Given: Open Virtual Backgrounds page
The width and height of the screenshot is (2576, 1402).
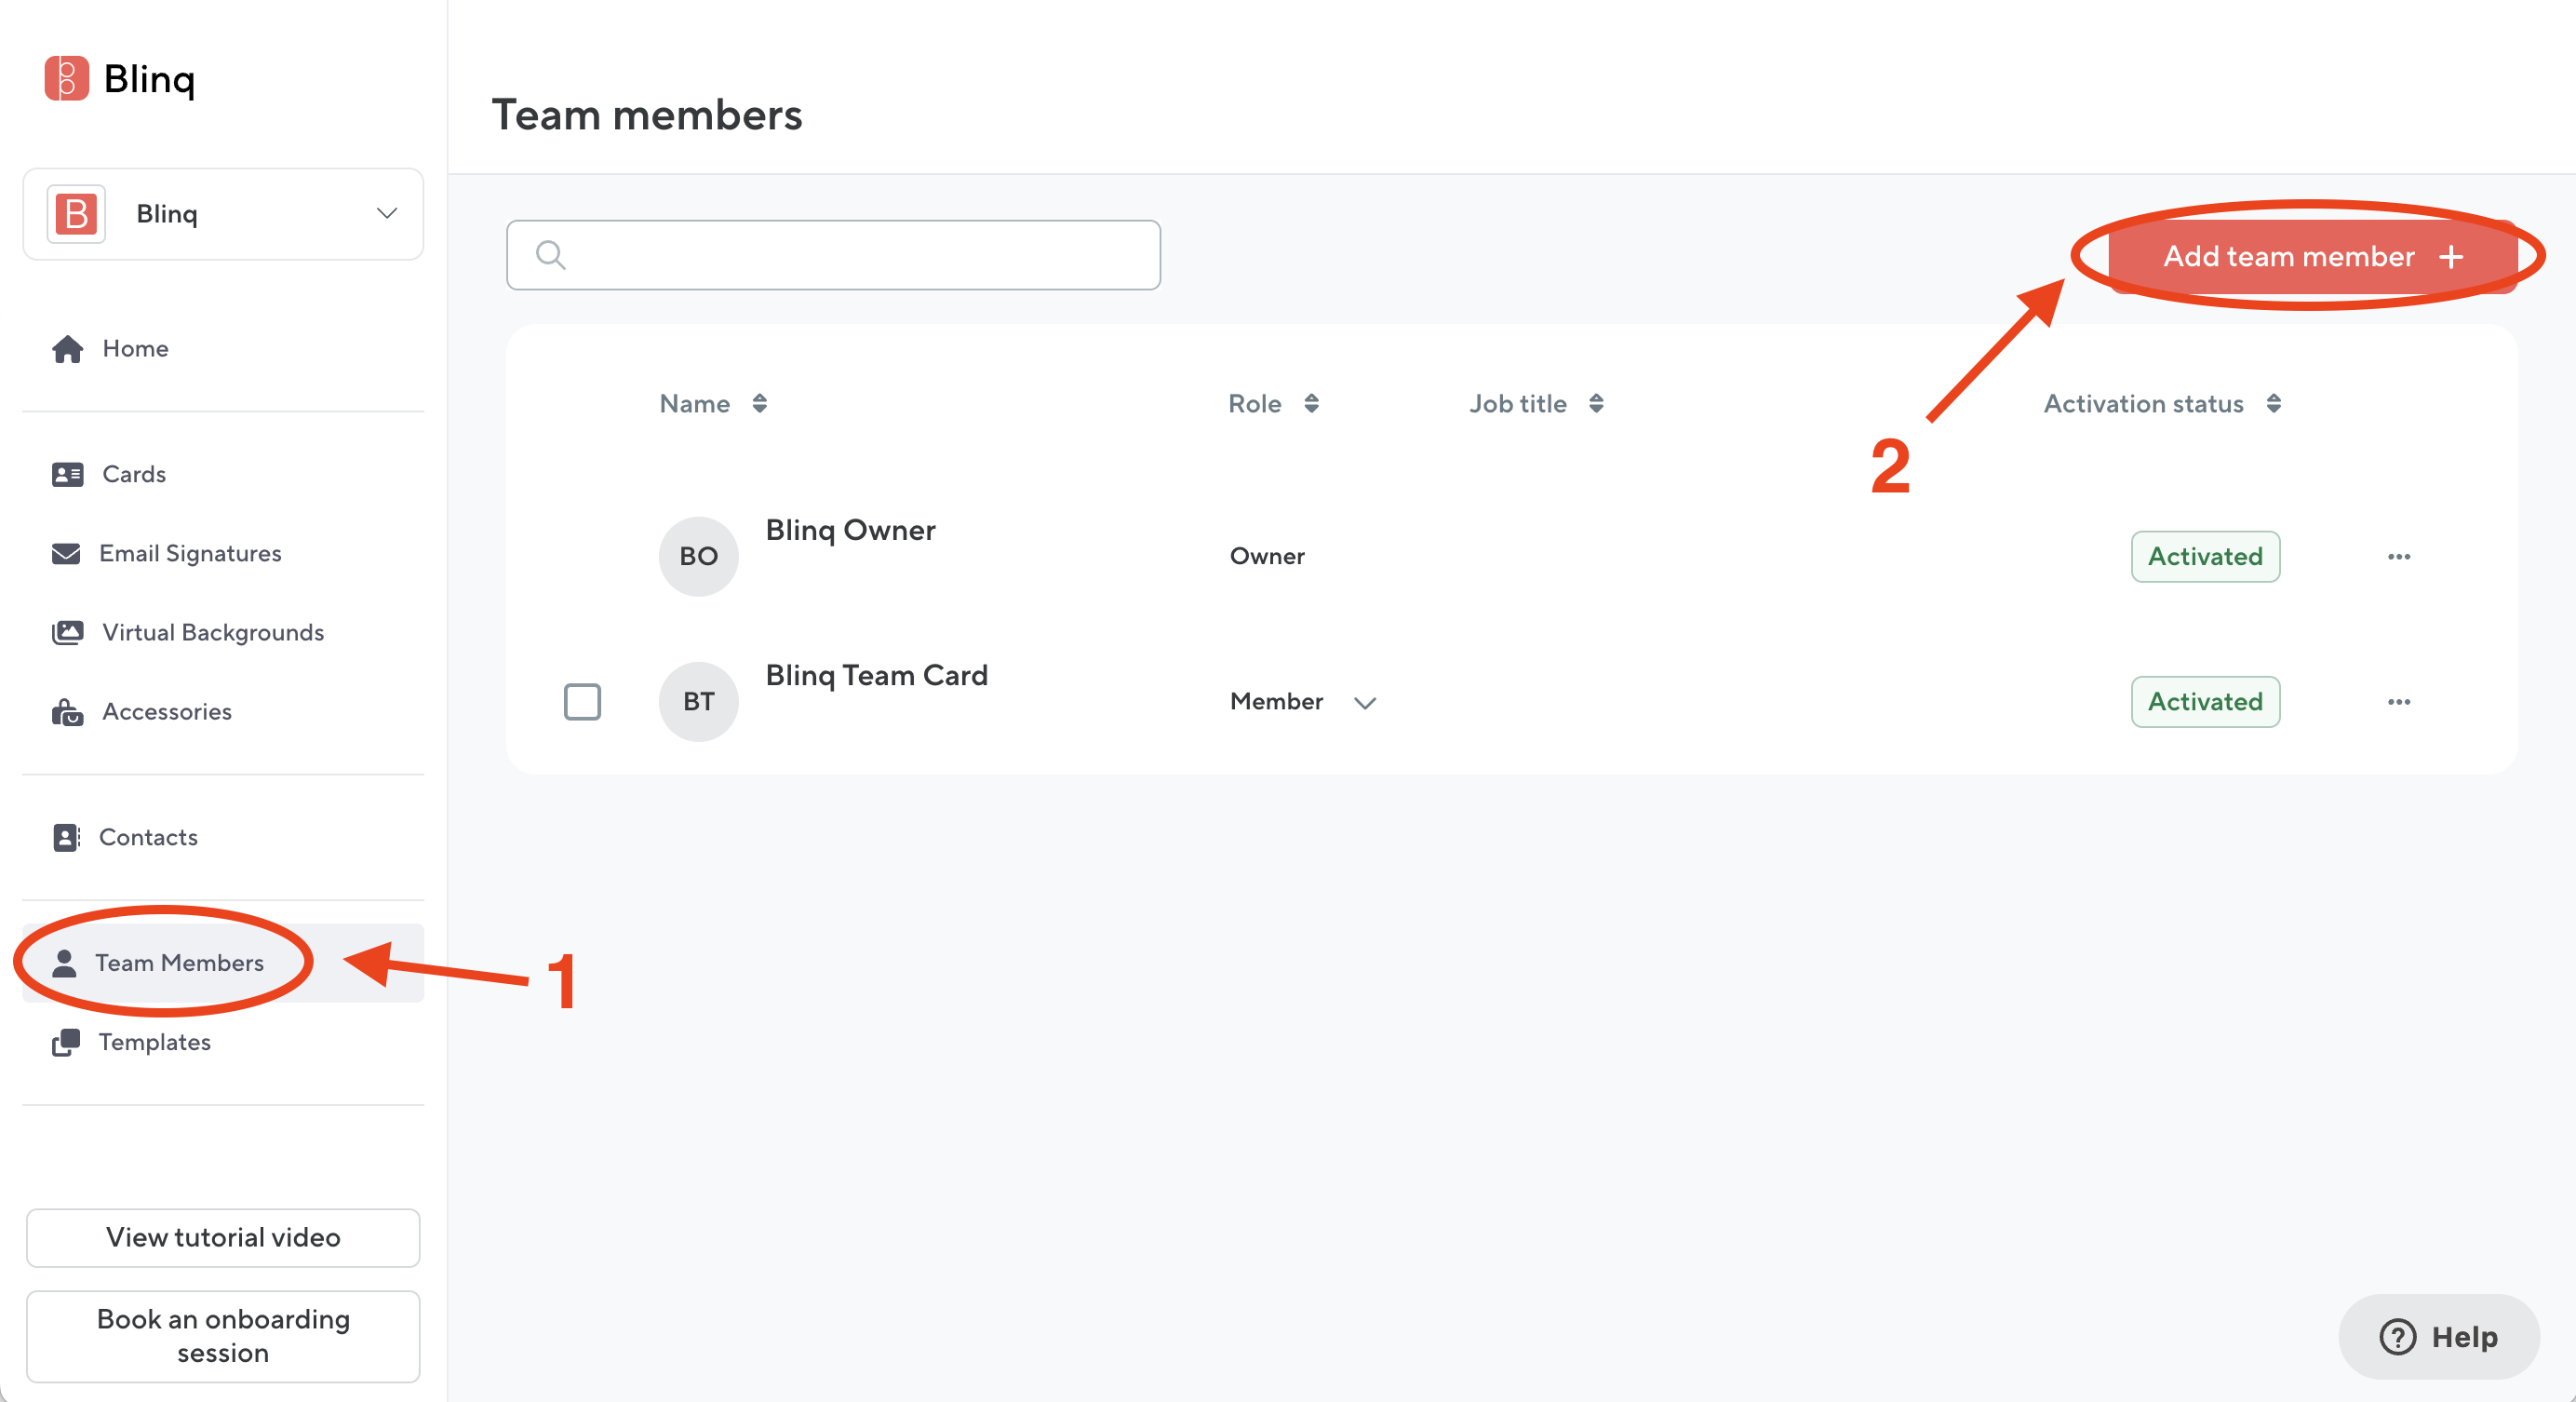Looking at the screenshot, I should pos(223,632).
